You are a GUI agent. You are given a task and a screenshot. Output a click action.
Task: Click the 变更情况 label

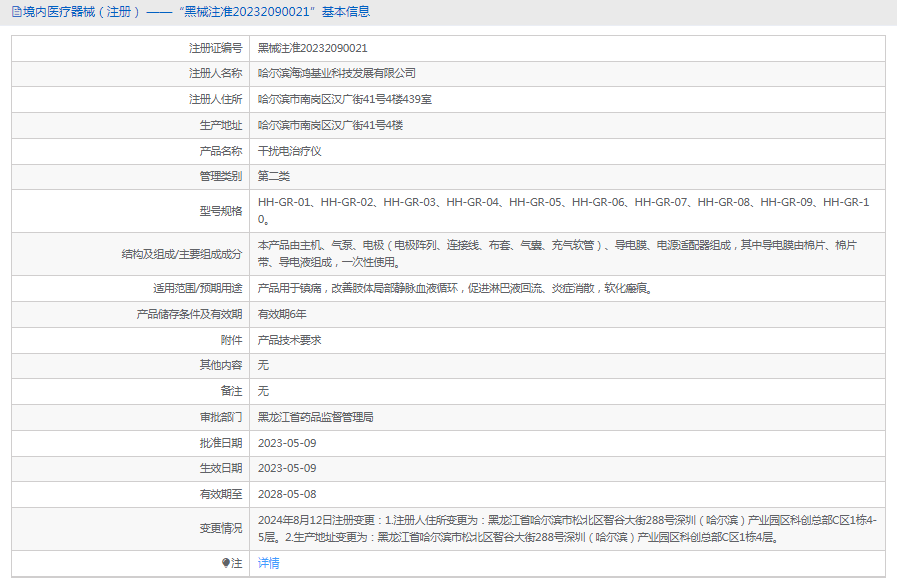click(x=221, y=529)
